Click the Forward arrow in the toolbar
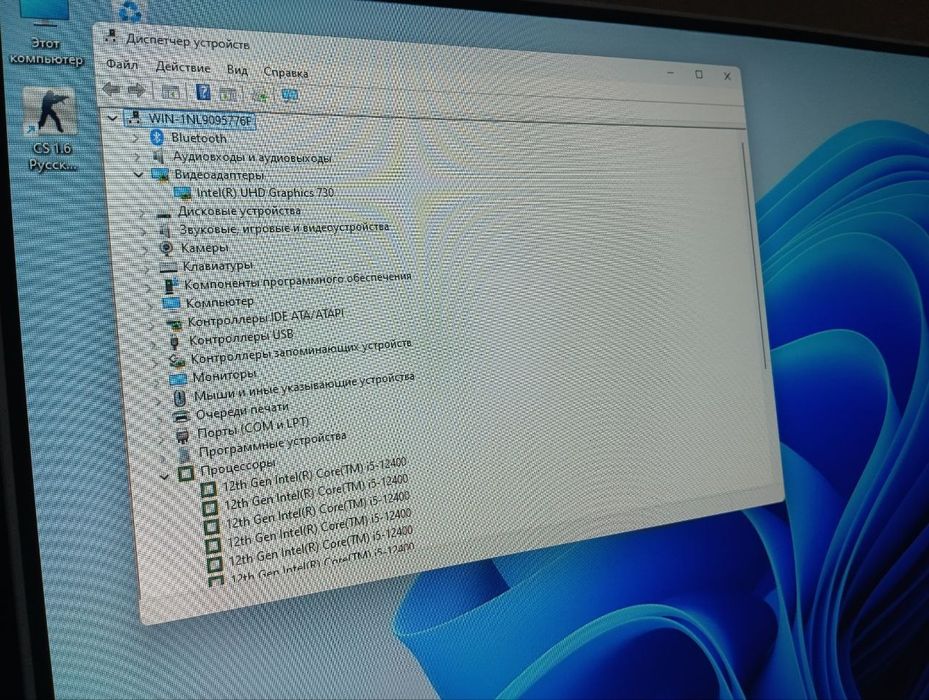This screenshot has width=929, height=700. tap(137, 91)
